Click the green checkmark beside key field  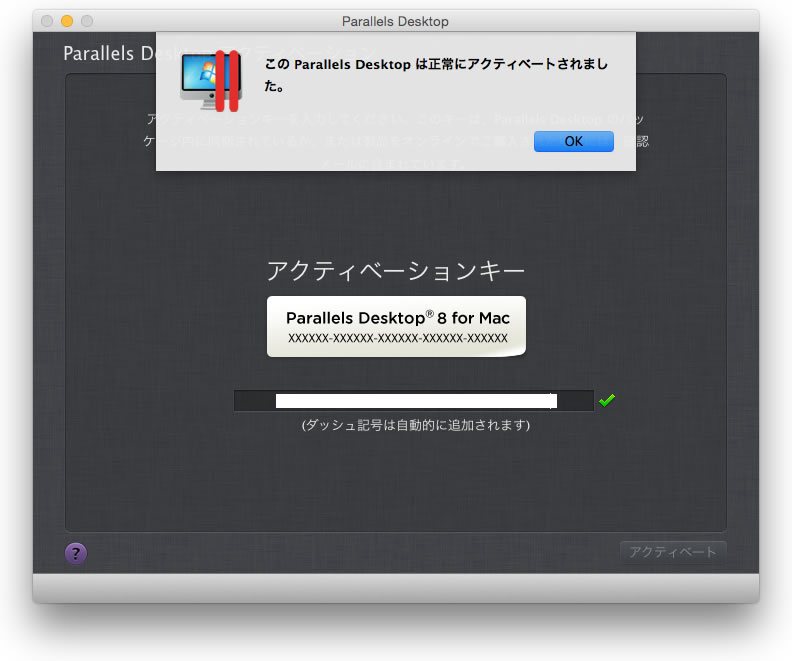click(x=607, y=400)
